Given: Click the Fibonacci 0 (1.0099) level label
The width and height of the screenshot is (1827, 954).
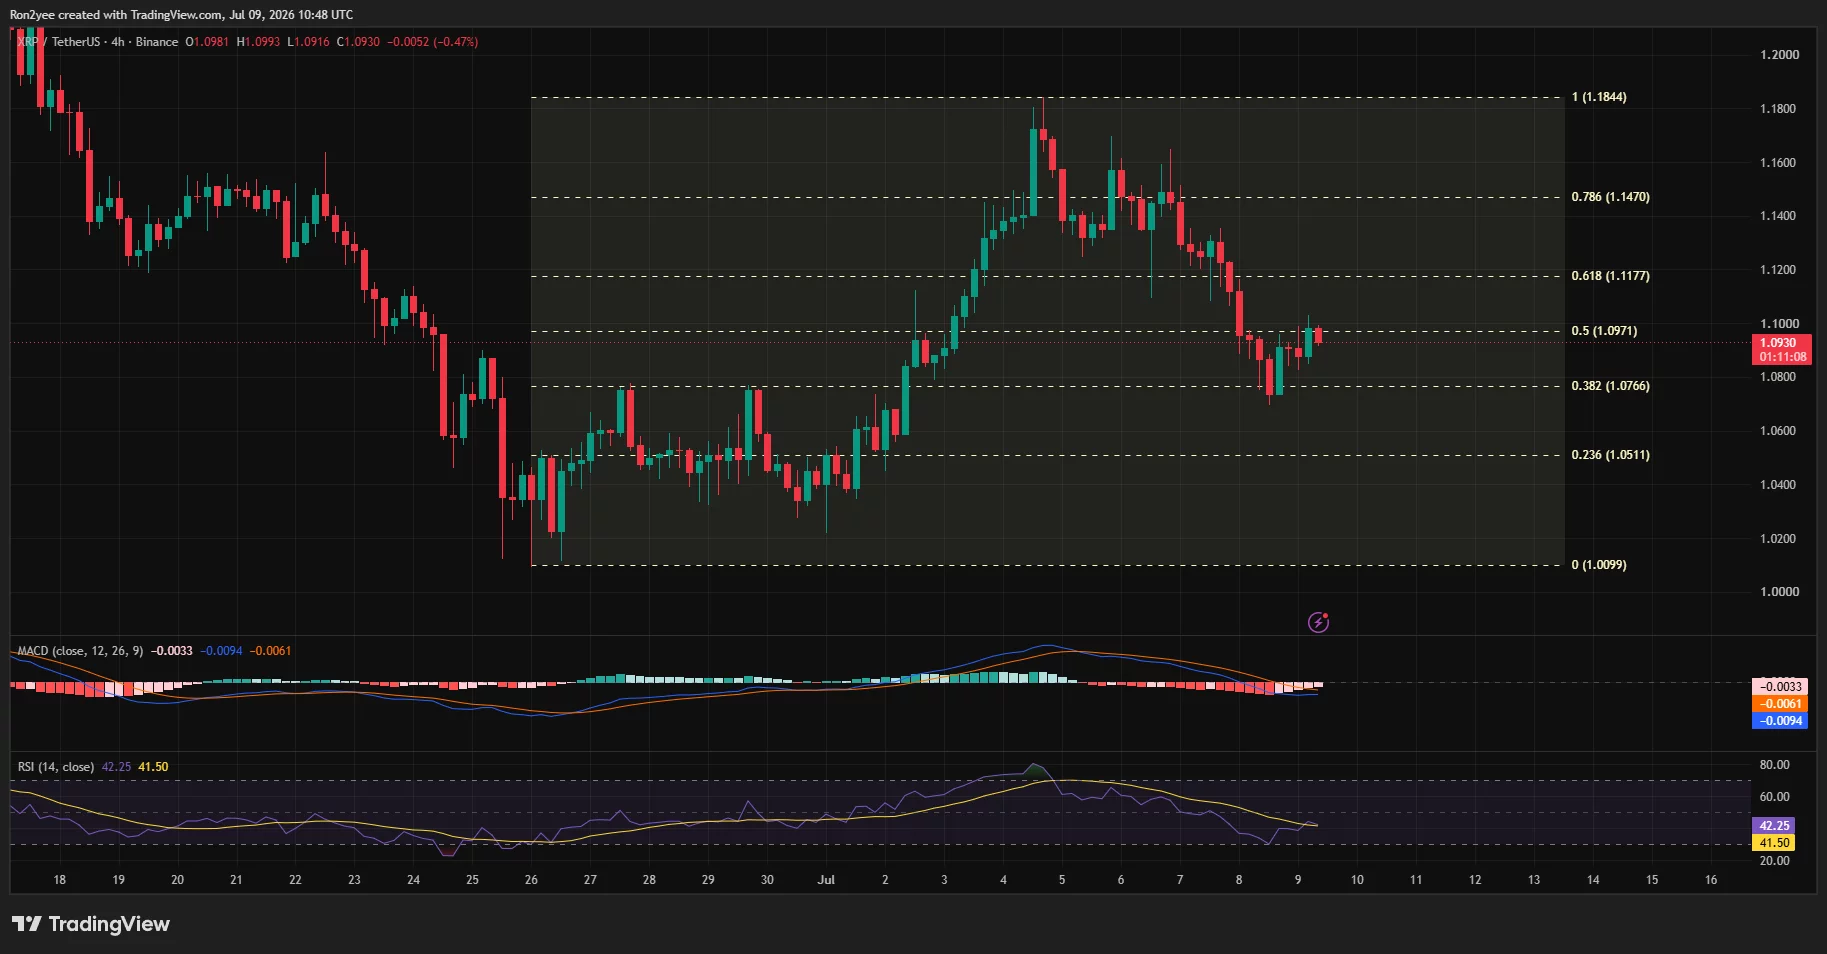Looking at the screenshot, I should tap(1599, 565).
